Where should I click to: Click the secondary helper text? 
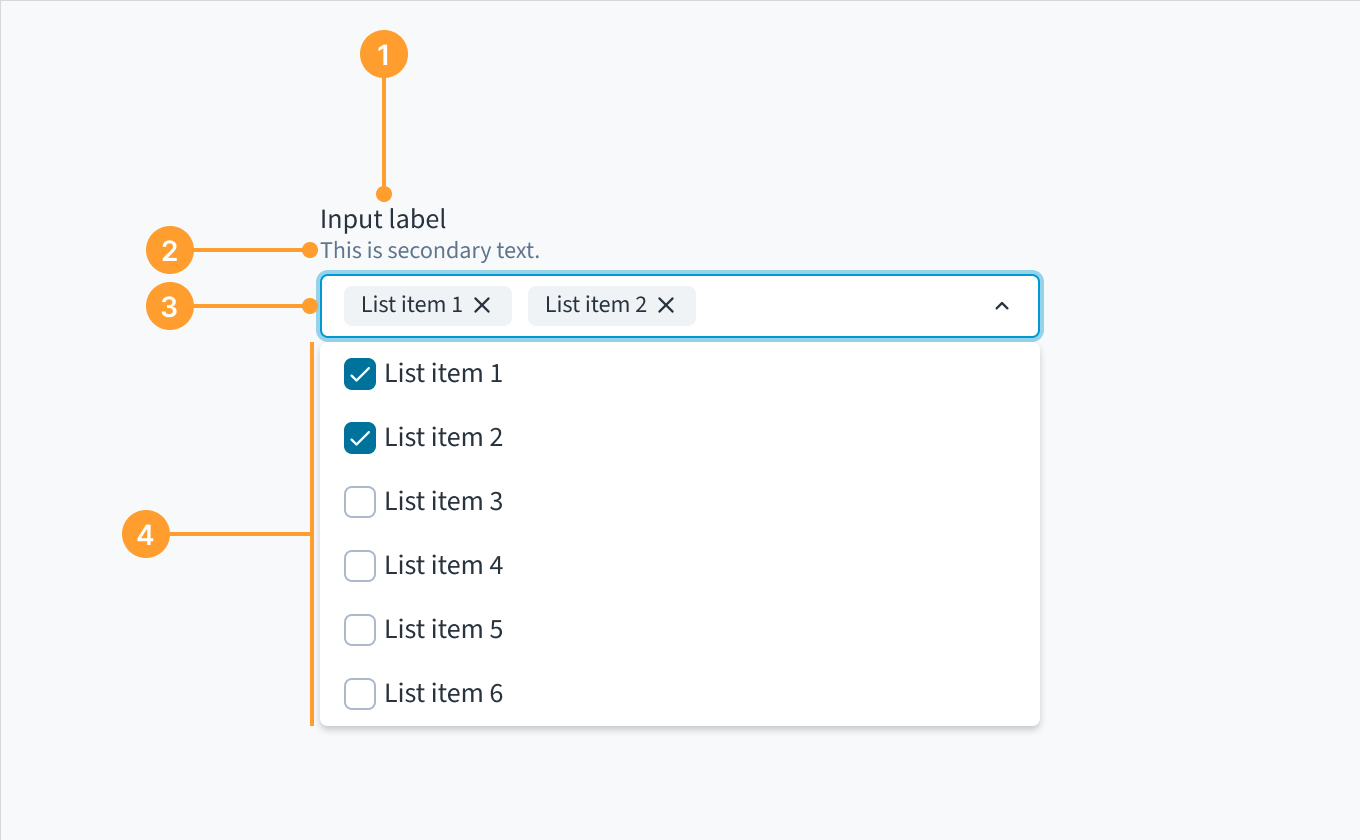point(430,250)
